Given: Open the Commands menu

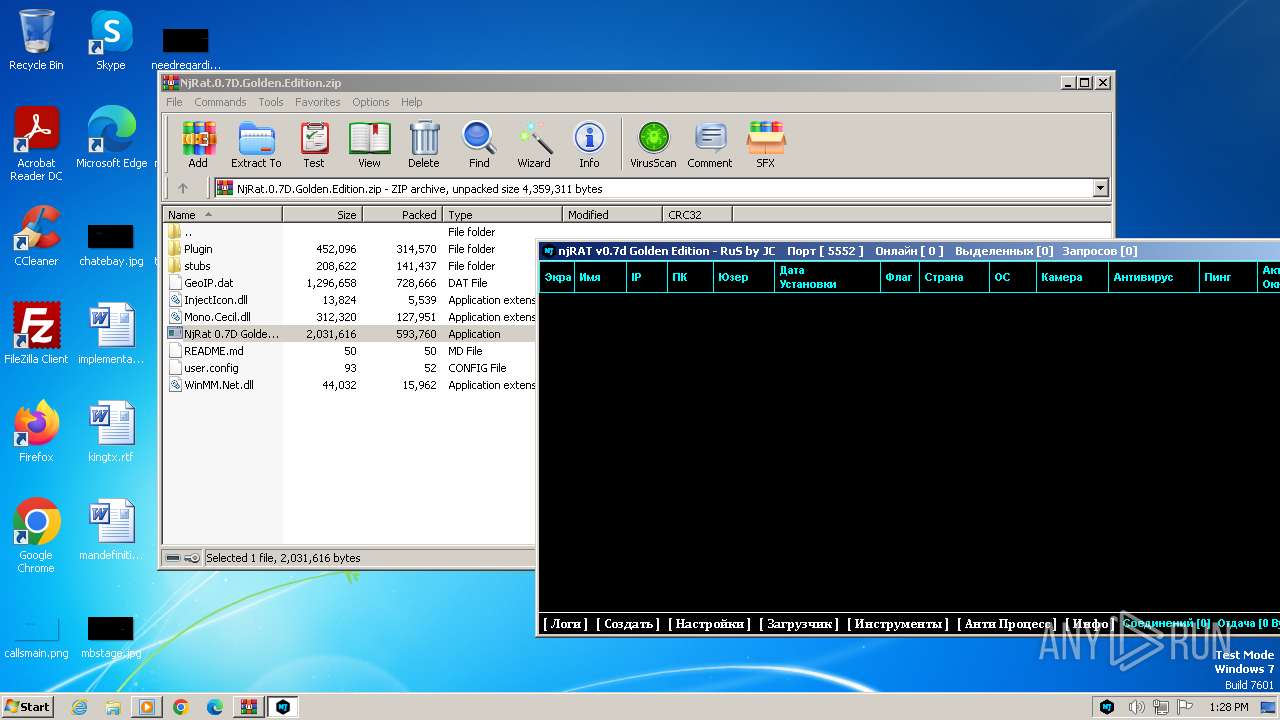Looking at the screenshot, I should [x=220, y=102].
